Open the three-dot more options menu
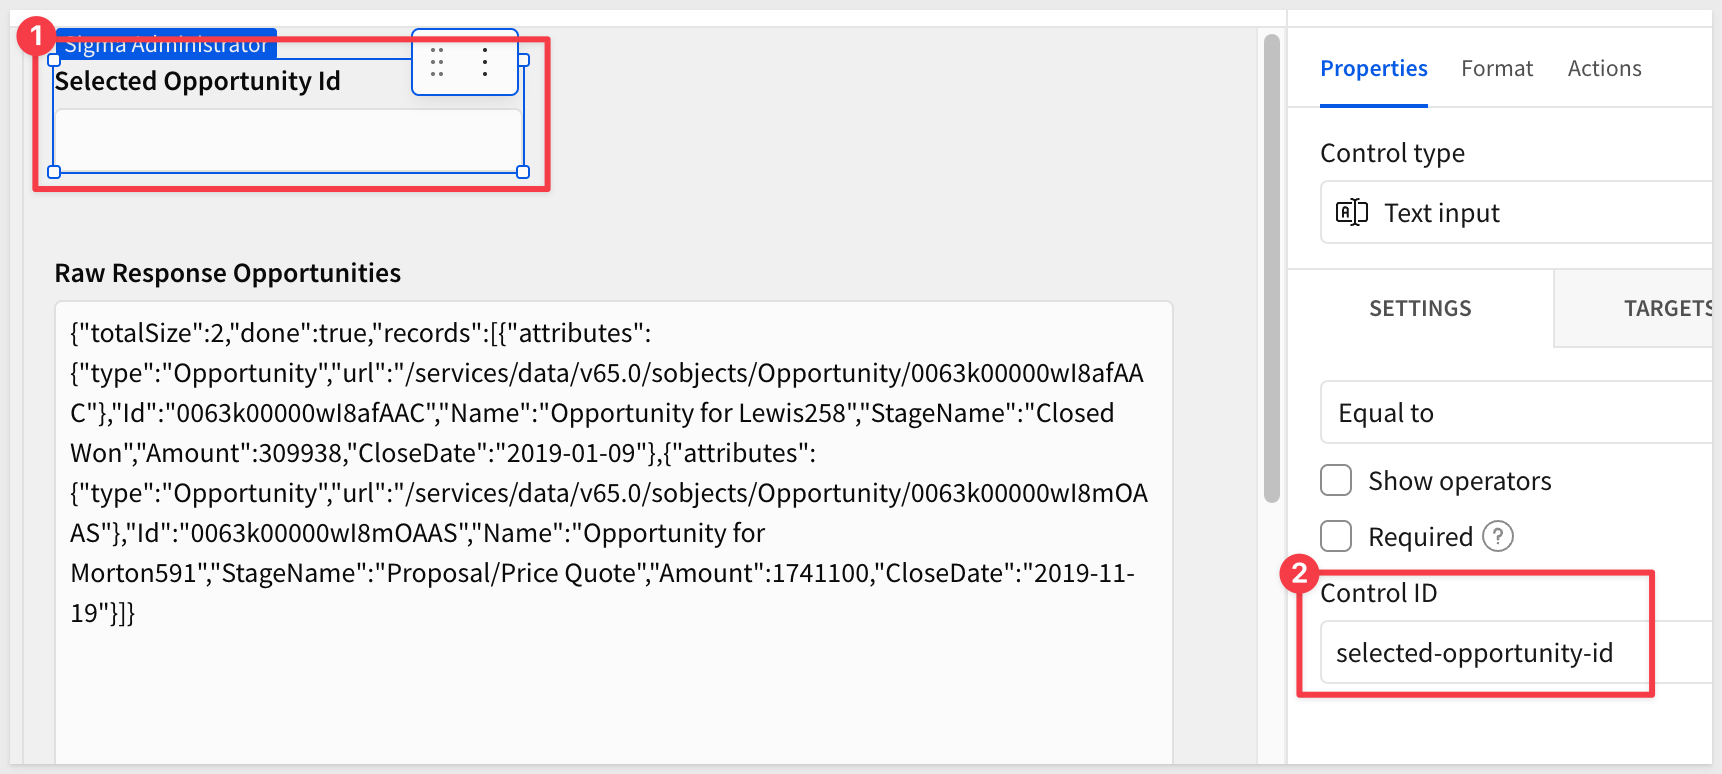 click(485, 62)
